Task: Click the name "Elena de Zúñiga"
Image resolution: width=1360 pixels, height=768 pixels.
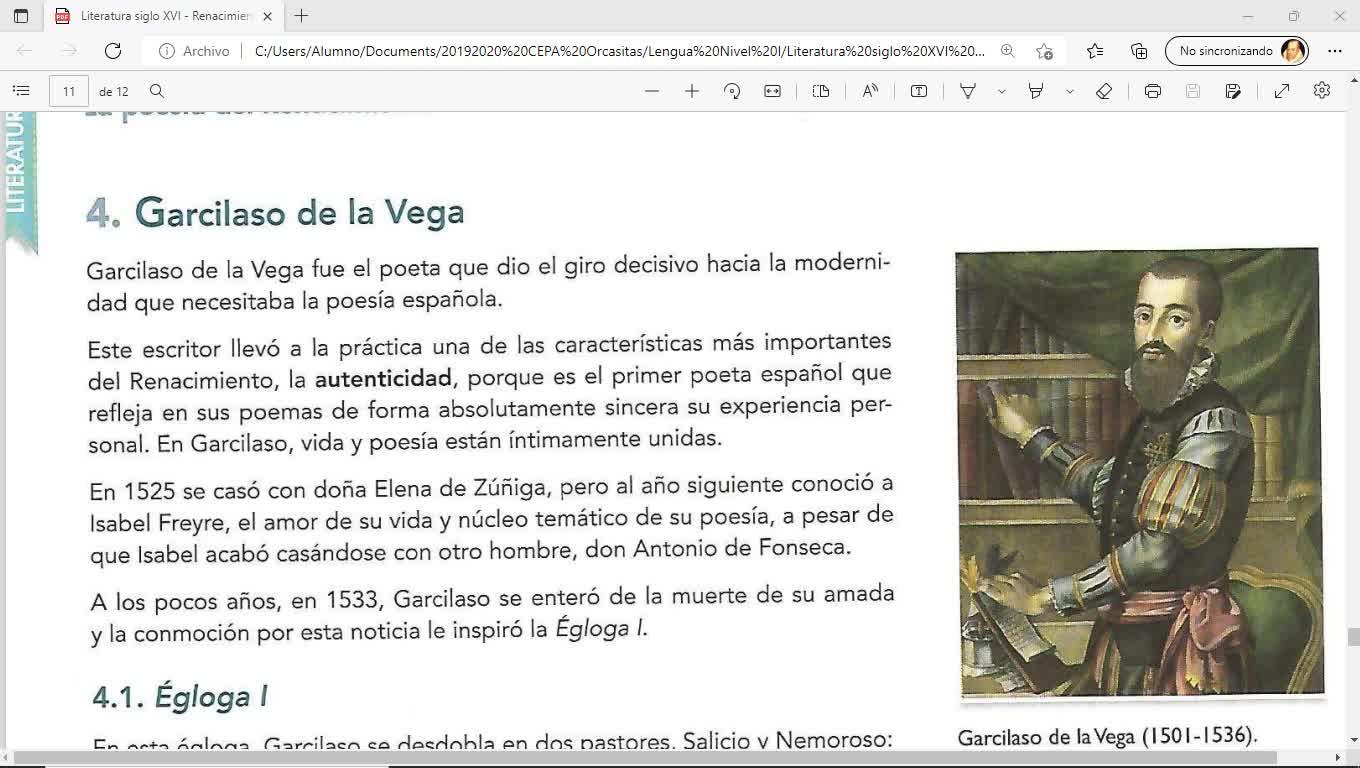Action: [460, 490]
